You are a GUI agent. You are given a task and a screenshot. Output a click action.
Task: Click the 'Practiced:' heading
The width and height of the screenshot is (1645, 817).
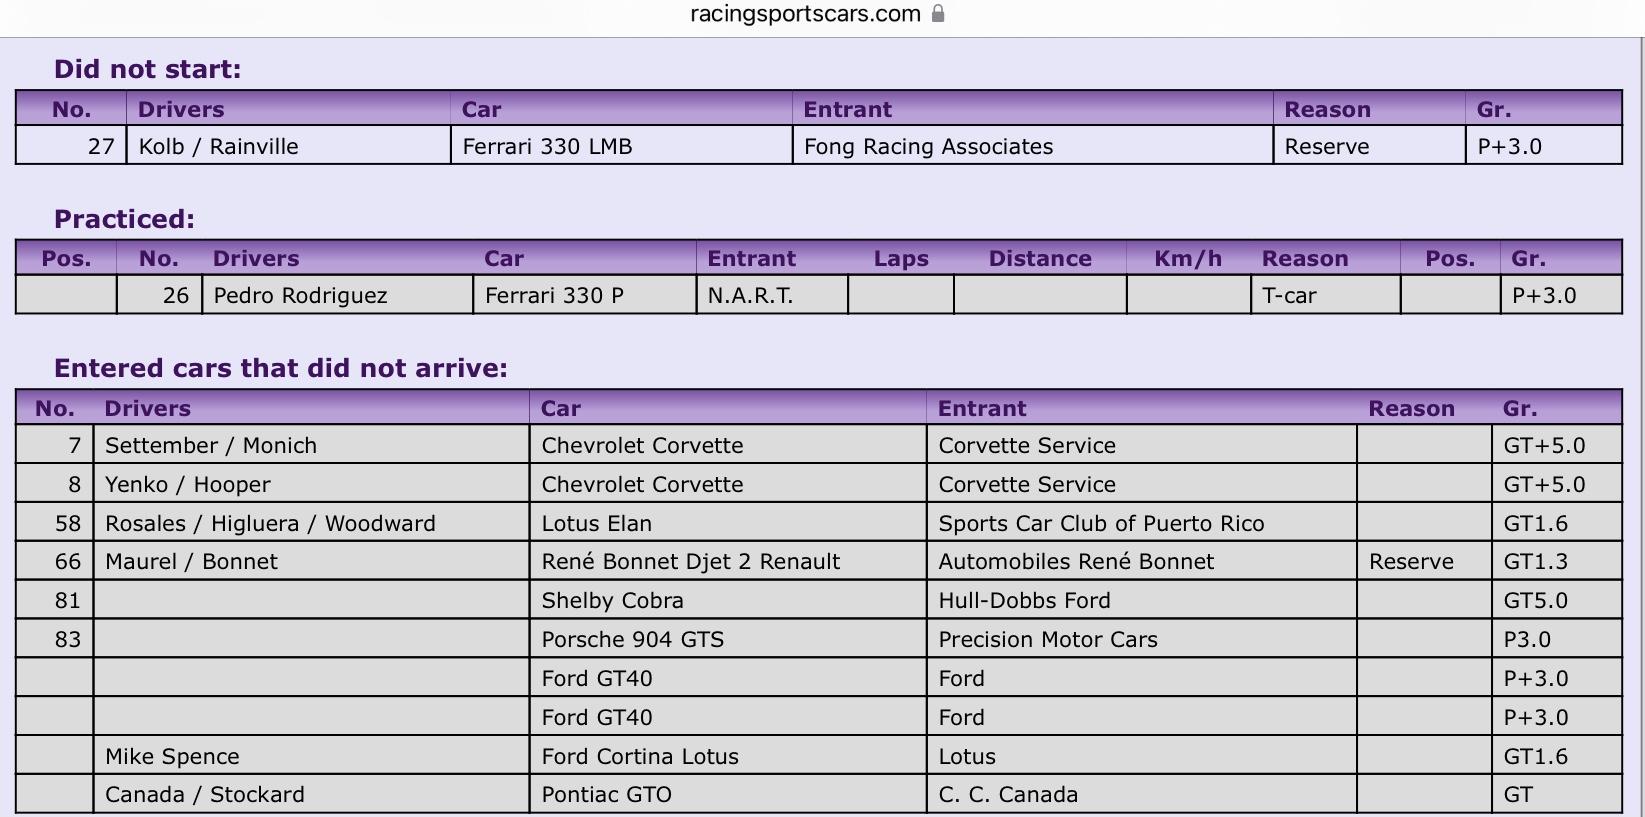[x=124, y=219]
